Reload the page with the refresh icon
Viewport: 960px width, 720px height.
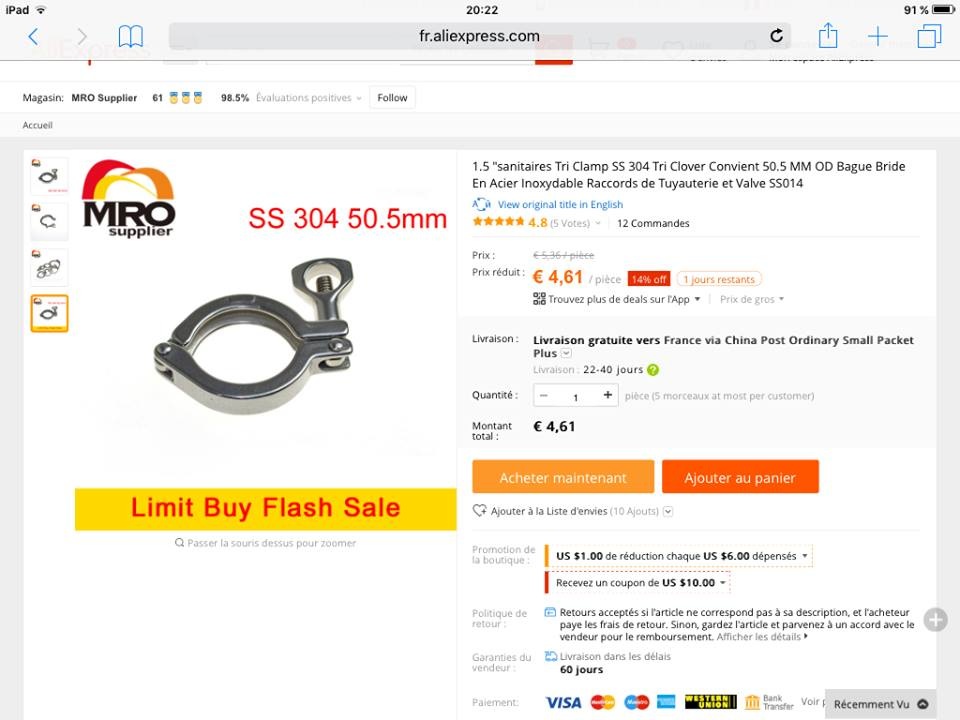tap(776, 36)
